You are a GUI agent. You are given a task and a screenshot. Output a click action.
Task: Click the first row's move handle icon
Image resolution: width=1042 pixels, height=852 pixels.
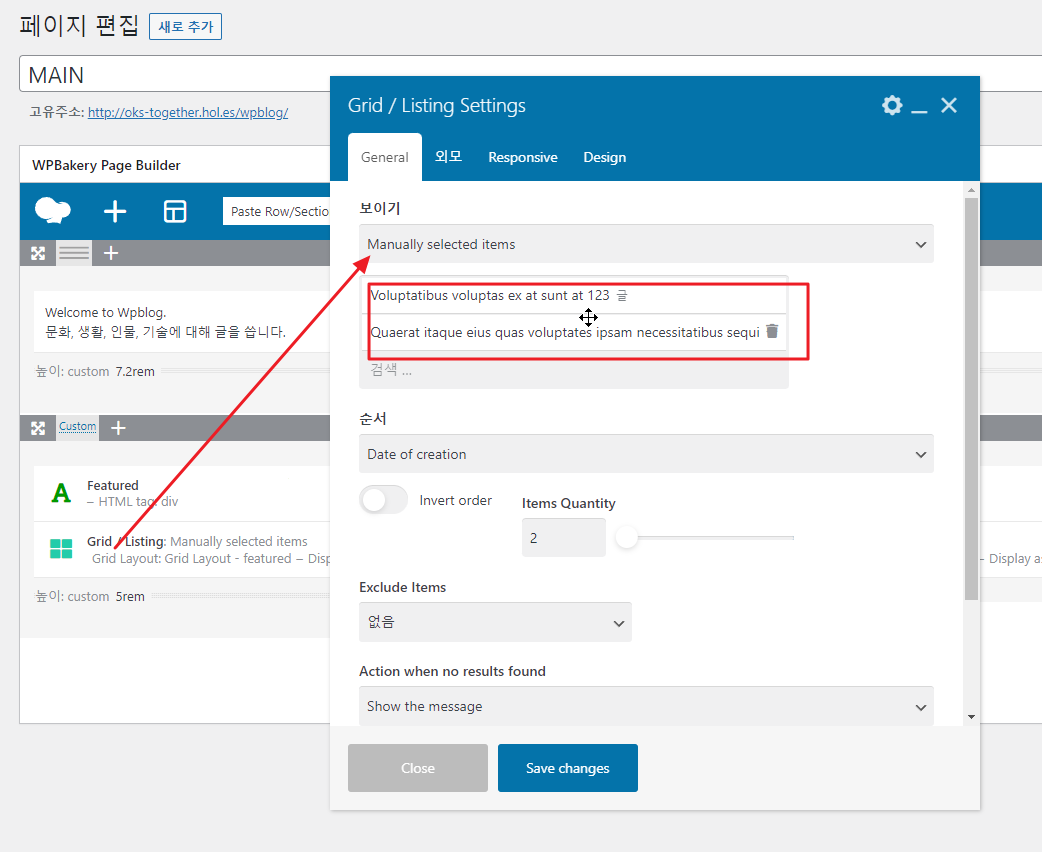(x=38, y=253)
